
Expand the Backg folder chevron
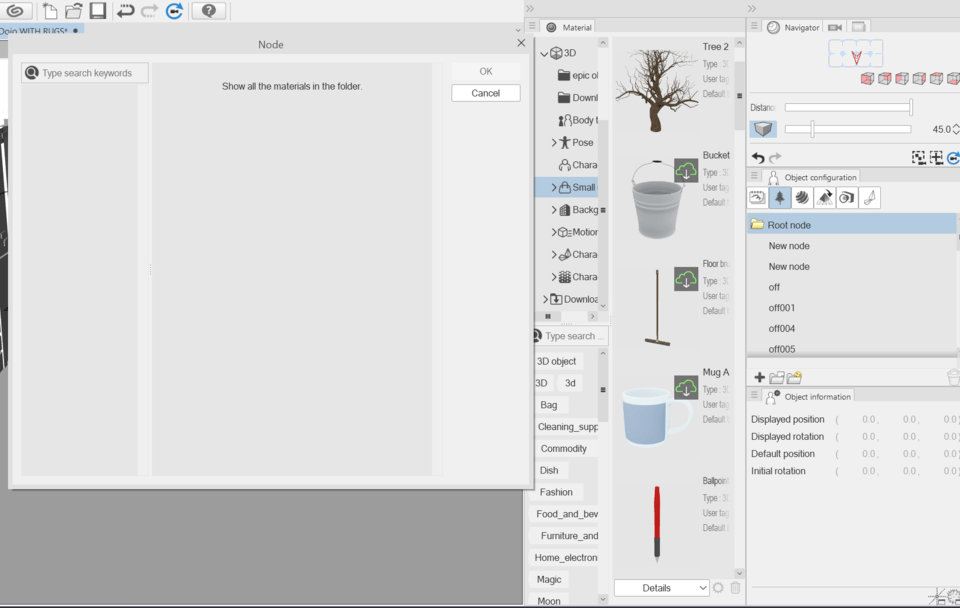point(553,210)
